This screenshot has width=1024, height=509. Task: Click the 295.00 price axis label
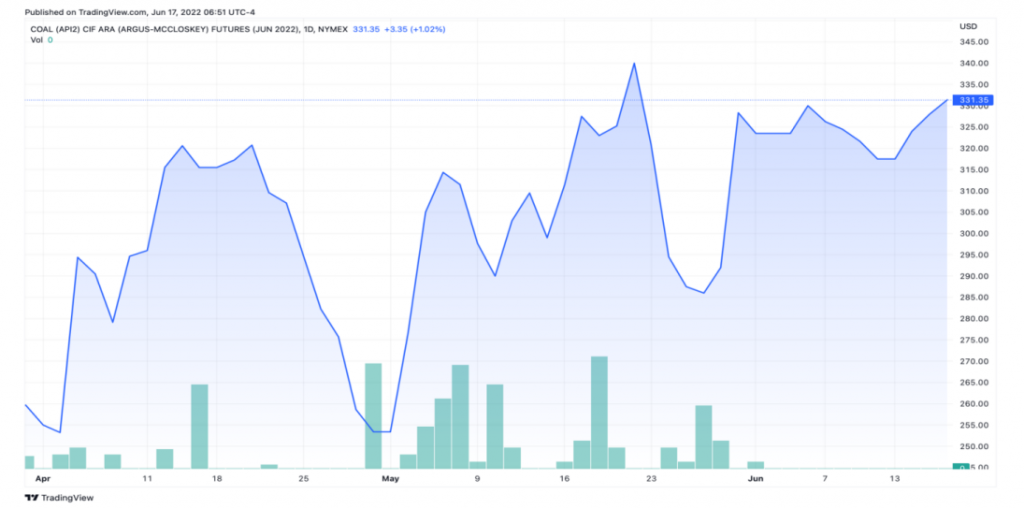(x=972, y=255)
